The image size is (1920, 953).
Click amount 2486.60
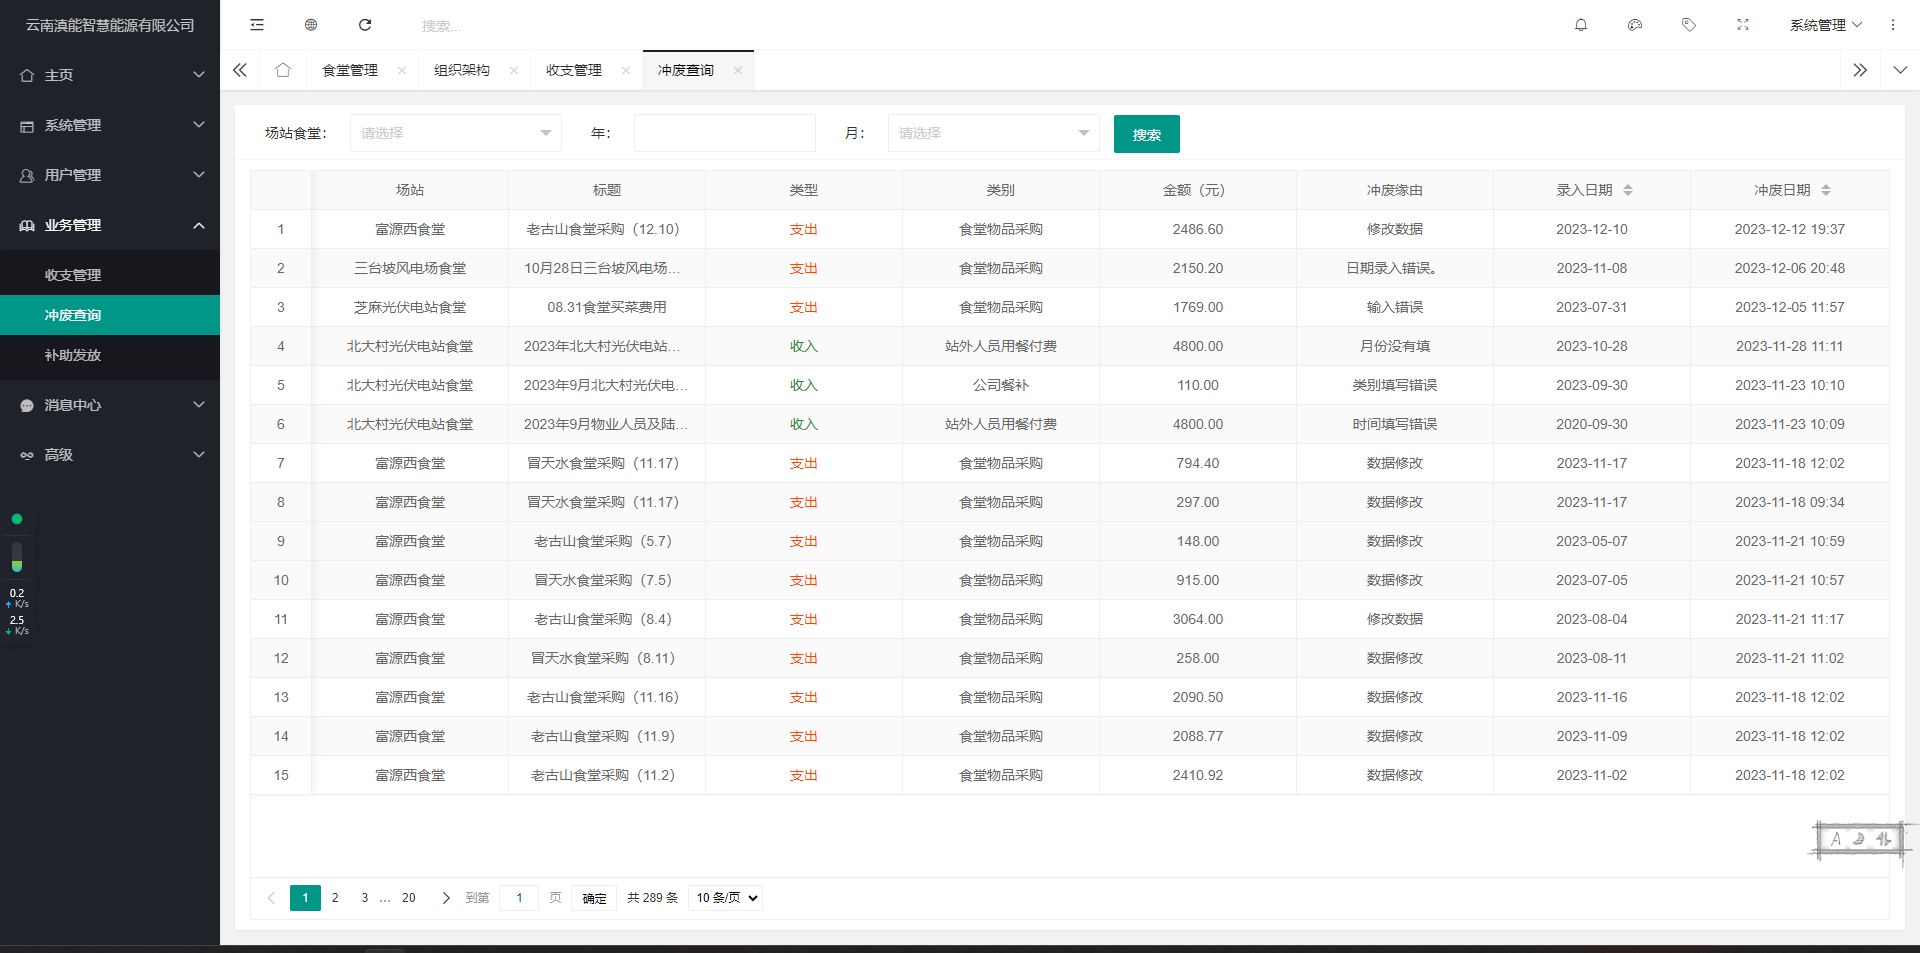pos(1198,229)
